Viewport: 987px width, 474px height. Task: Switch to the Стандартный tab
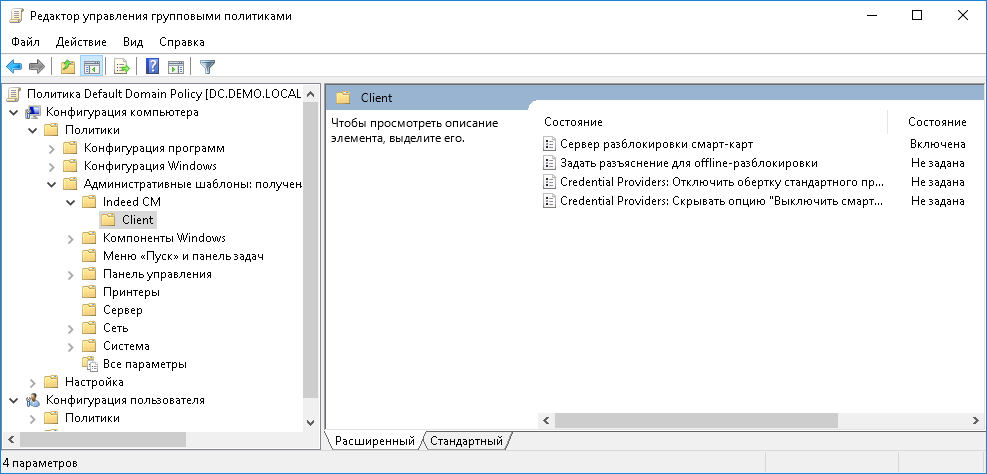pyautogui.click(x=466, y=441)
